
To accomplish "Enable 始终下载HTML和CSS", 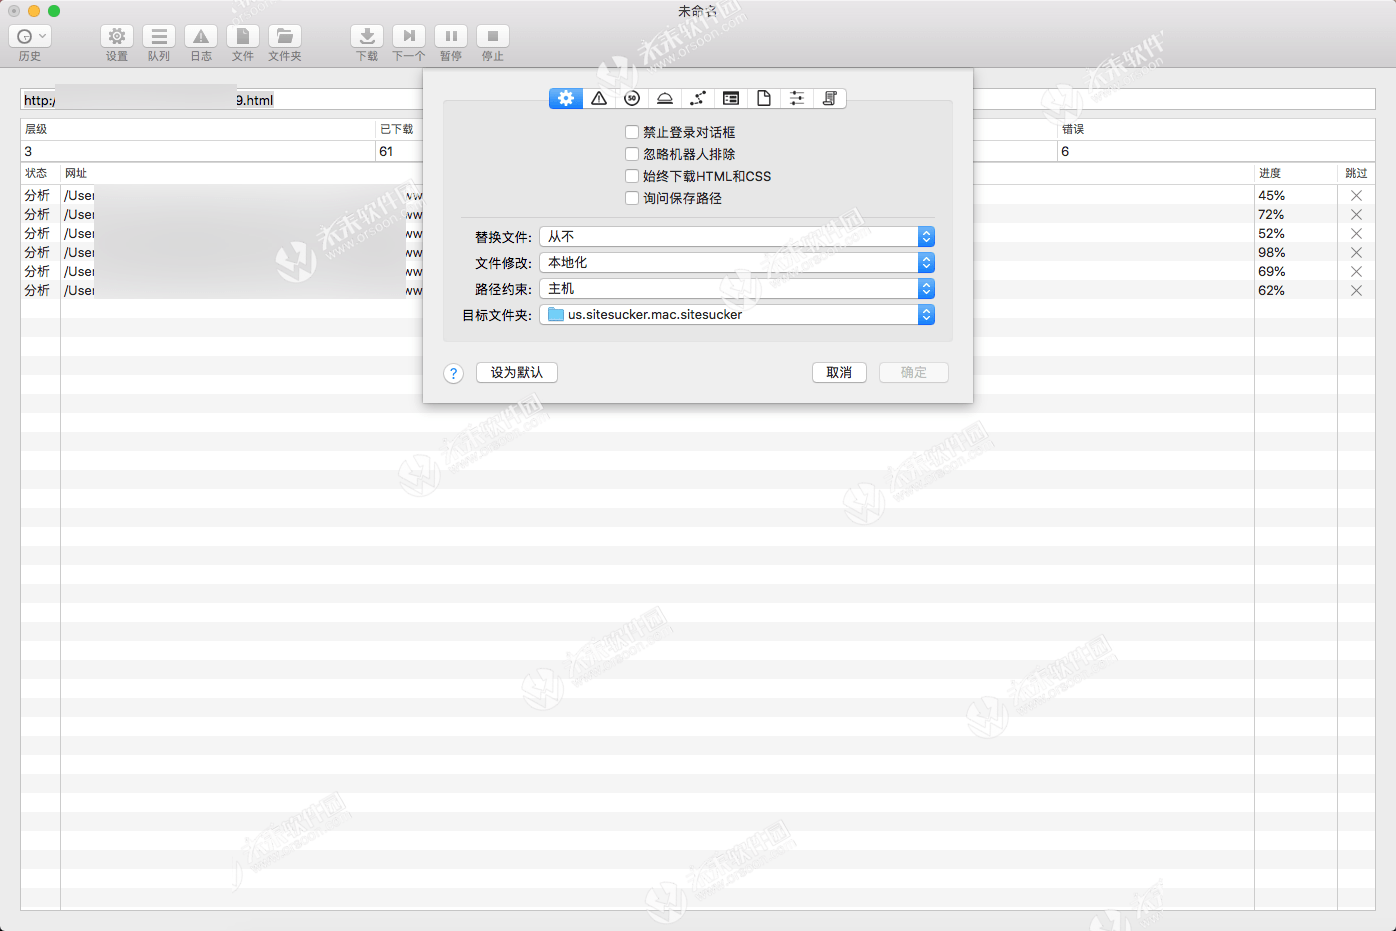I will pyautogui.click(x=632, y=175).
